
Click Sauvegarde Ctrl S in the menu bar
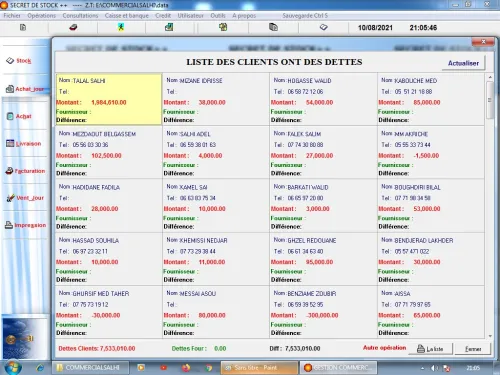(x=305, y=16)
